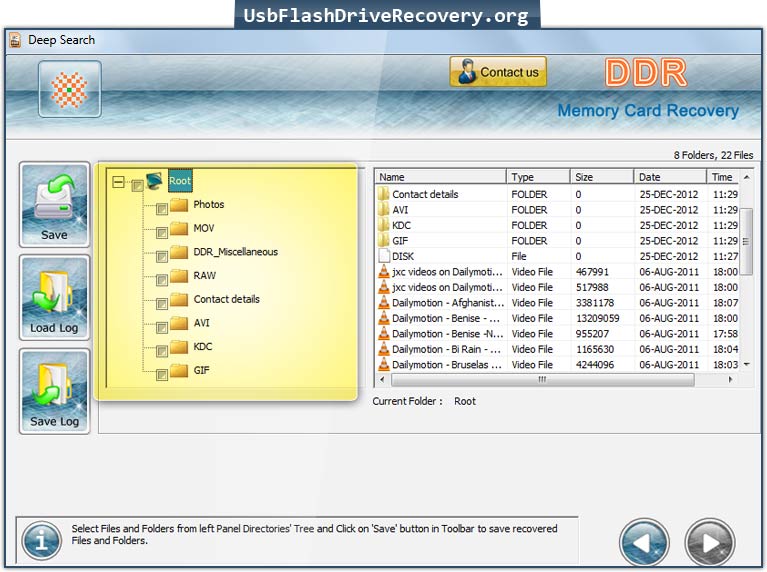
Task: Click scroll up arrow of file list
Action: coord(746,177)
